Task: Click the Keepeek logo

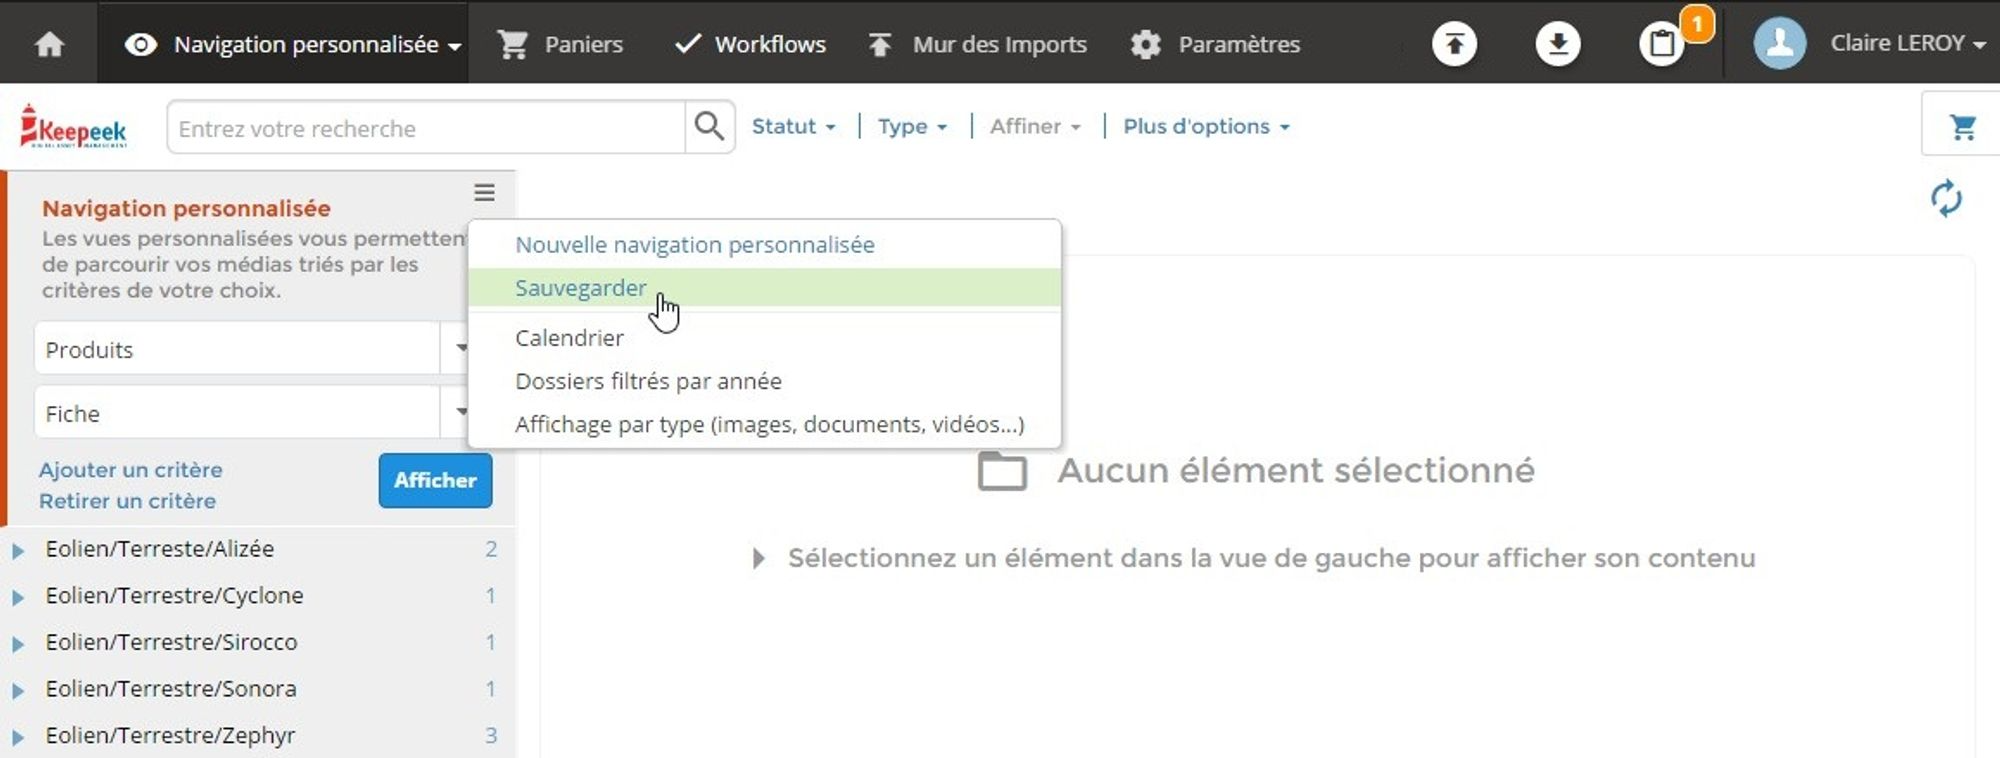Action: pyautogui.click(x=74, y=128)
